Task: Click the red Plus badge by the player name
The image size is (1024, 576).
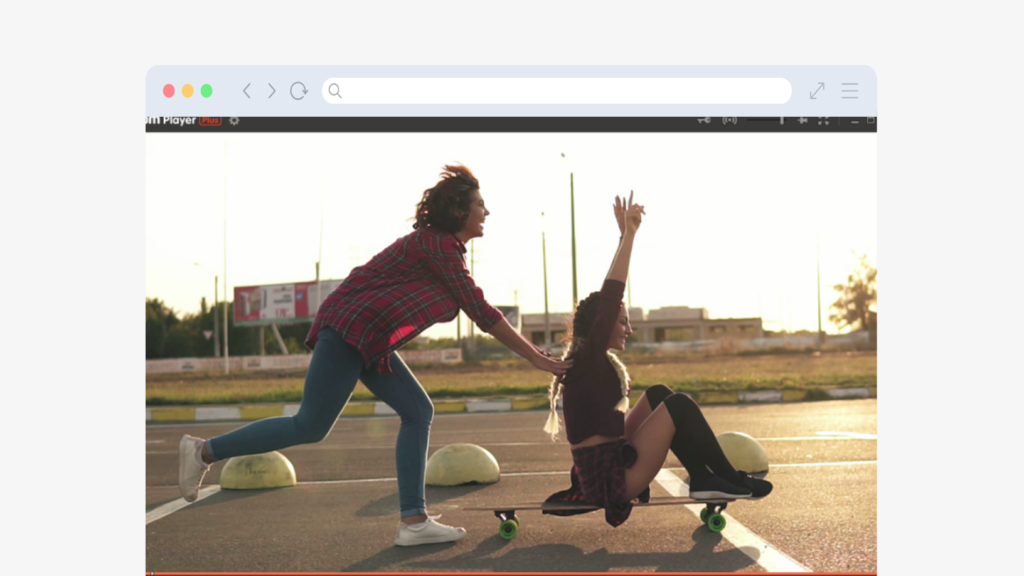Action: coord(210,120)
